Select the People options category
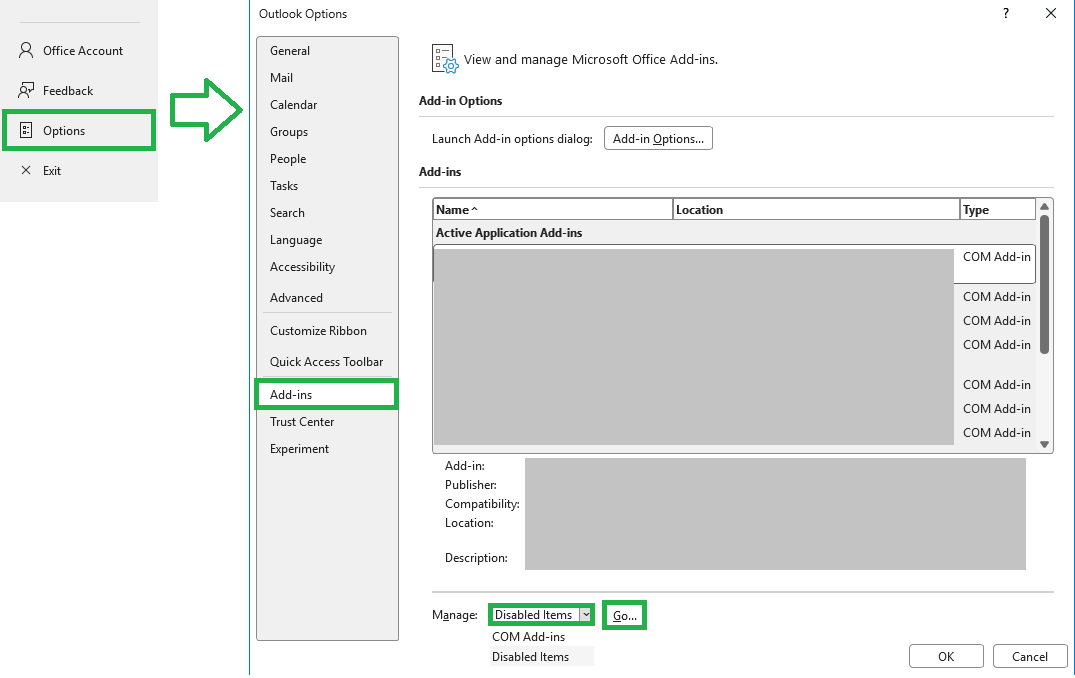1075x678 pixels. [327, 158]
